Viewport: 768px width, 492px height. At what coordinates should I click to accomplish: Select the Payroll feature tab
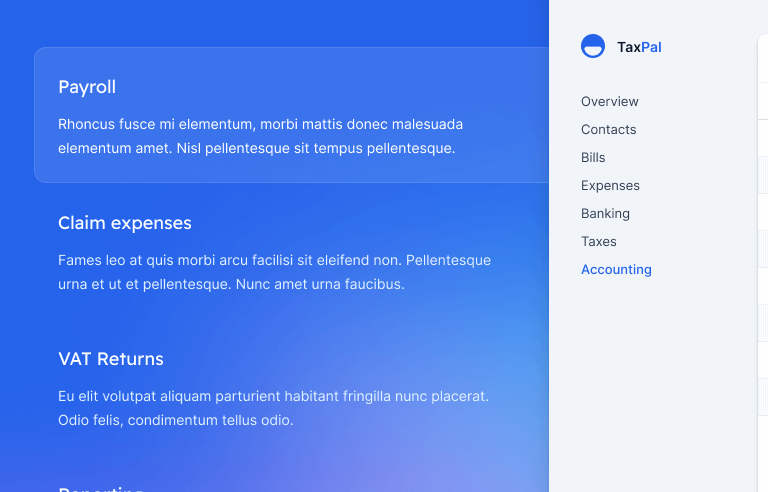tap(87, 87)
